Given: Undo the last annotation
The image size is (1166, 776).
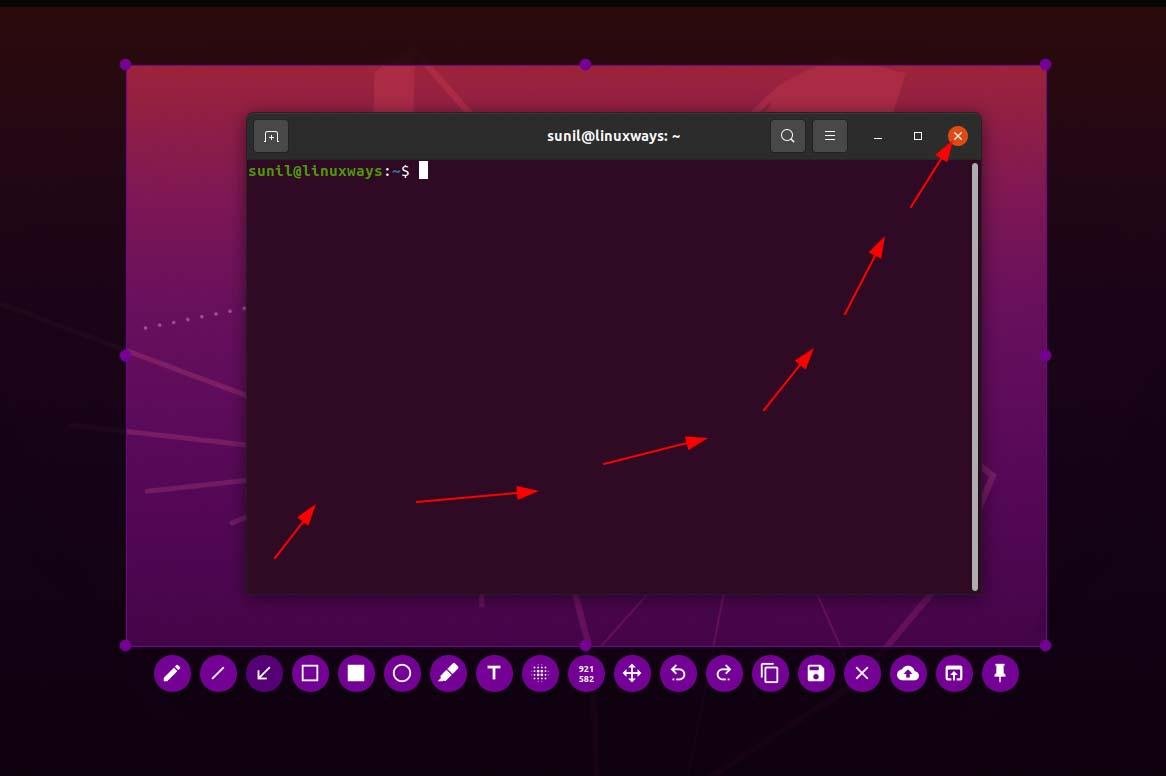Looking at the screenshot, I should coord(678,674).
